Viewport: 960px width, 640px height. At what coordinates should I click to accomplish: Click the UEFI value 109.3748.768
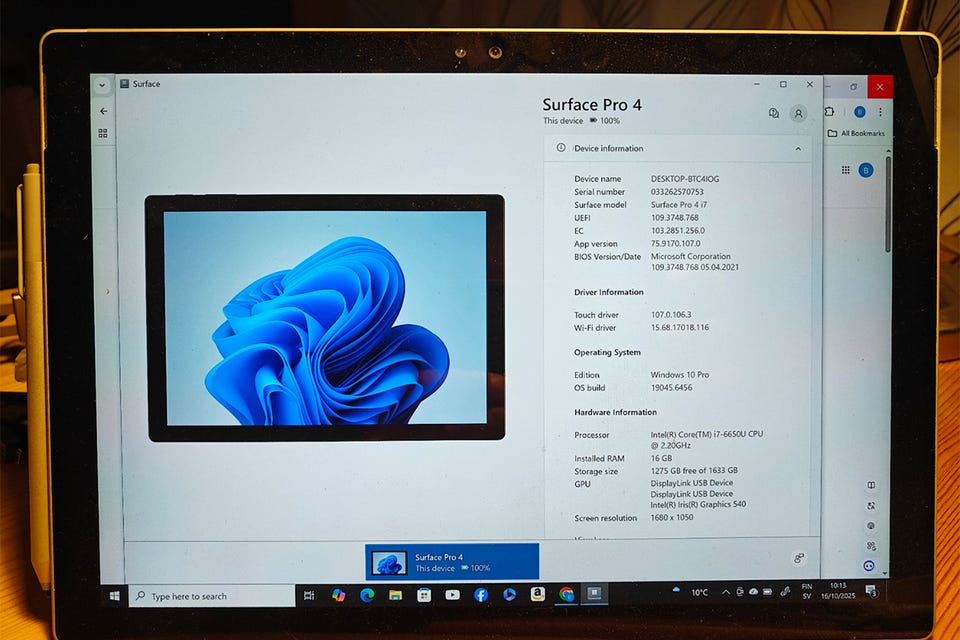click(x=674, y=217)
